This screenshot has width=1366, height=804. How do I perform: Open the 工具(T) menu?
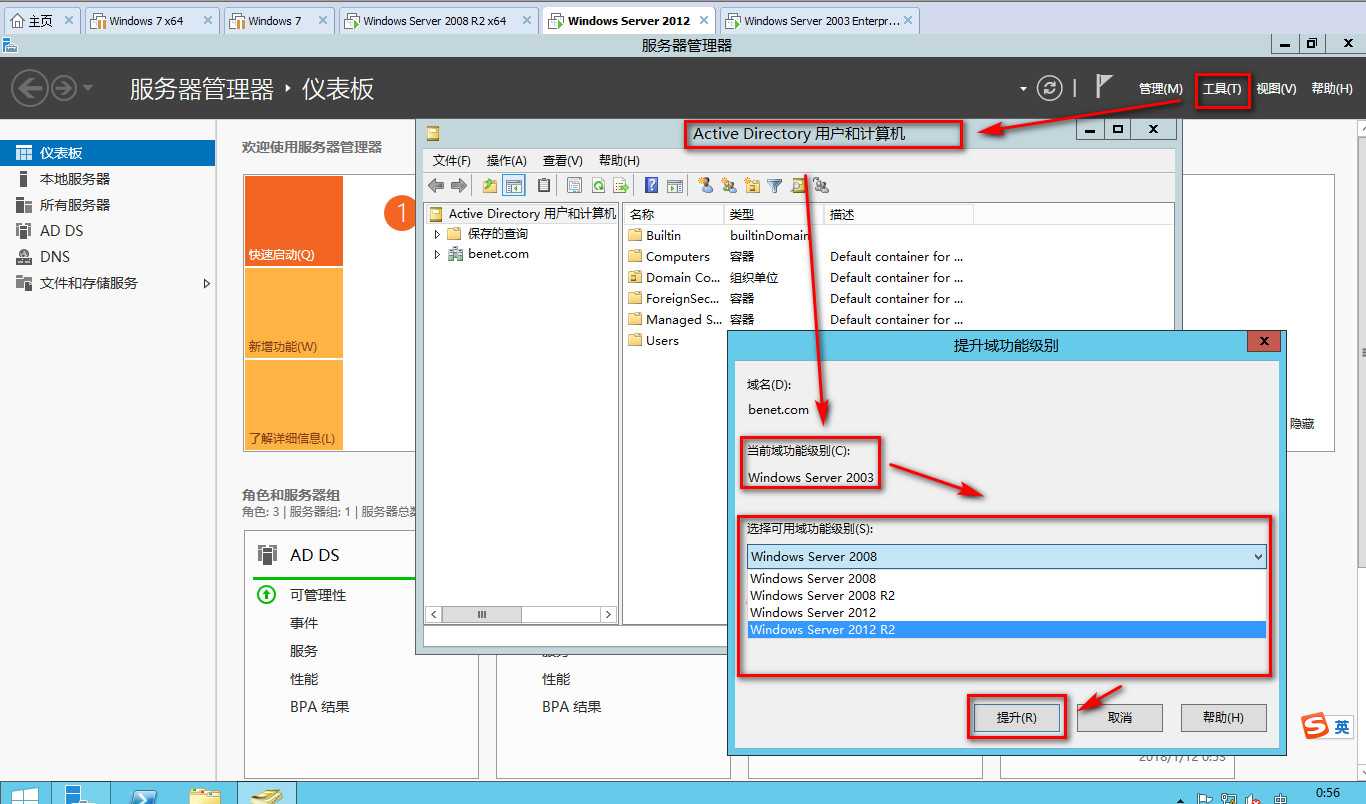[x=1222, y=89]
